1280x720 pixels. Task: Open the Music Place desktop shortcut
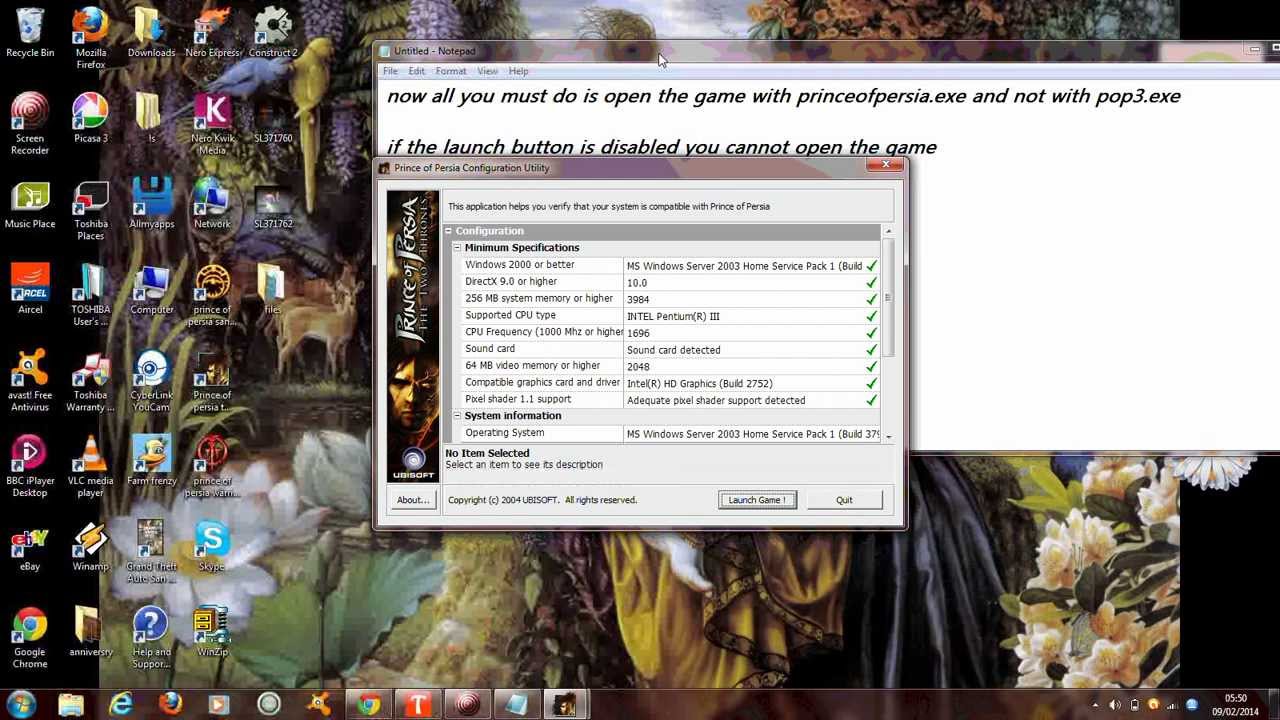point(30,205)
